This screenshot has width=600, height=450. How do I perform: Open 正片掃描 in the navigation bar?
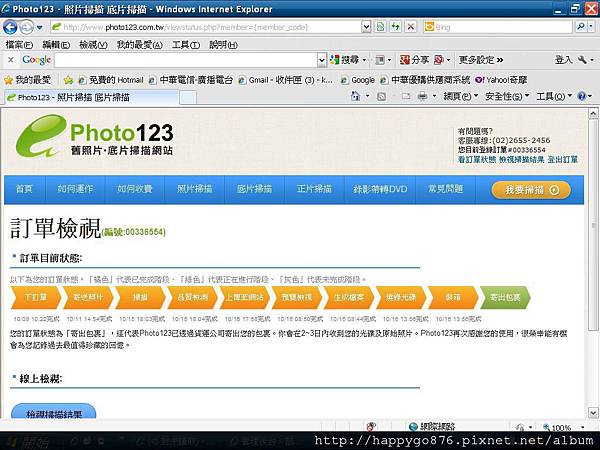[314, 189]
